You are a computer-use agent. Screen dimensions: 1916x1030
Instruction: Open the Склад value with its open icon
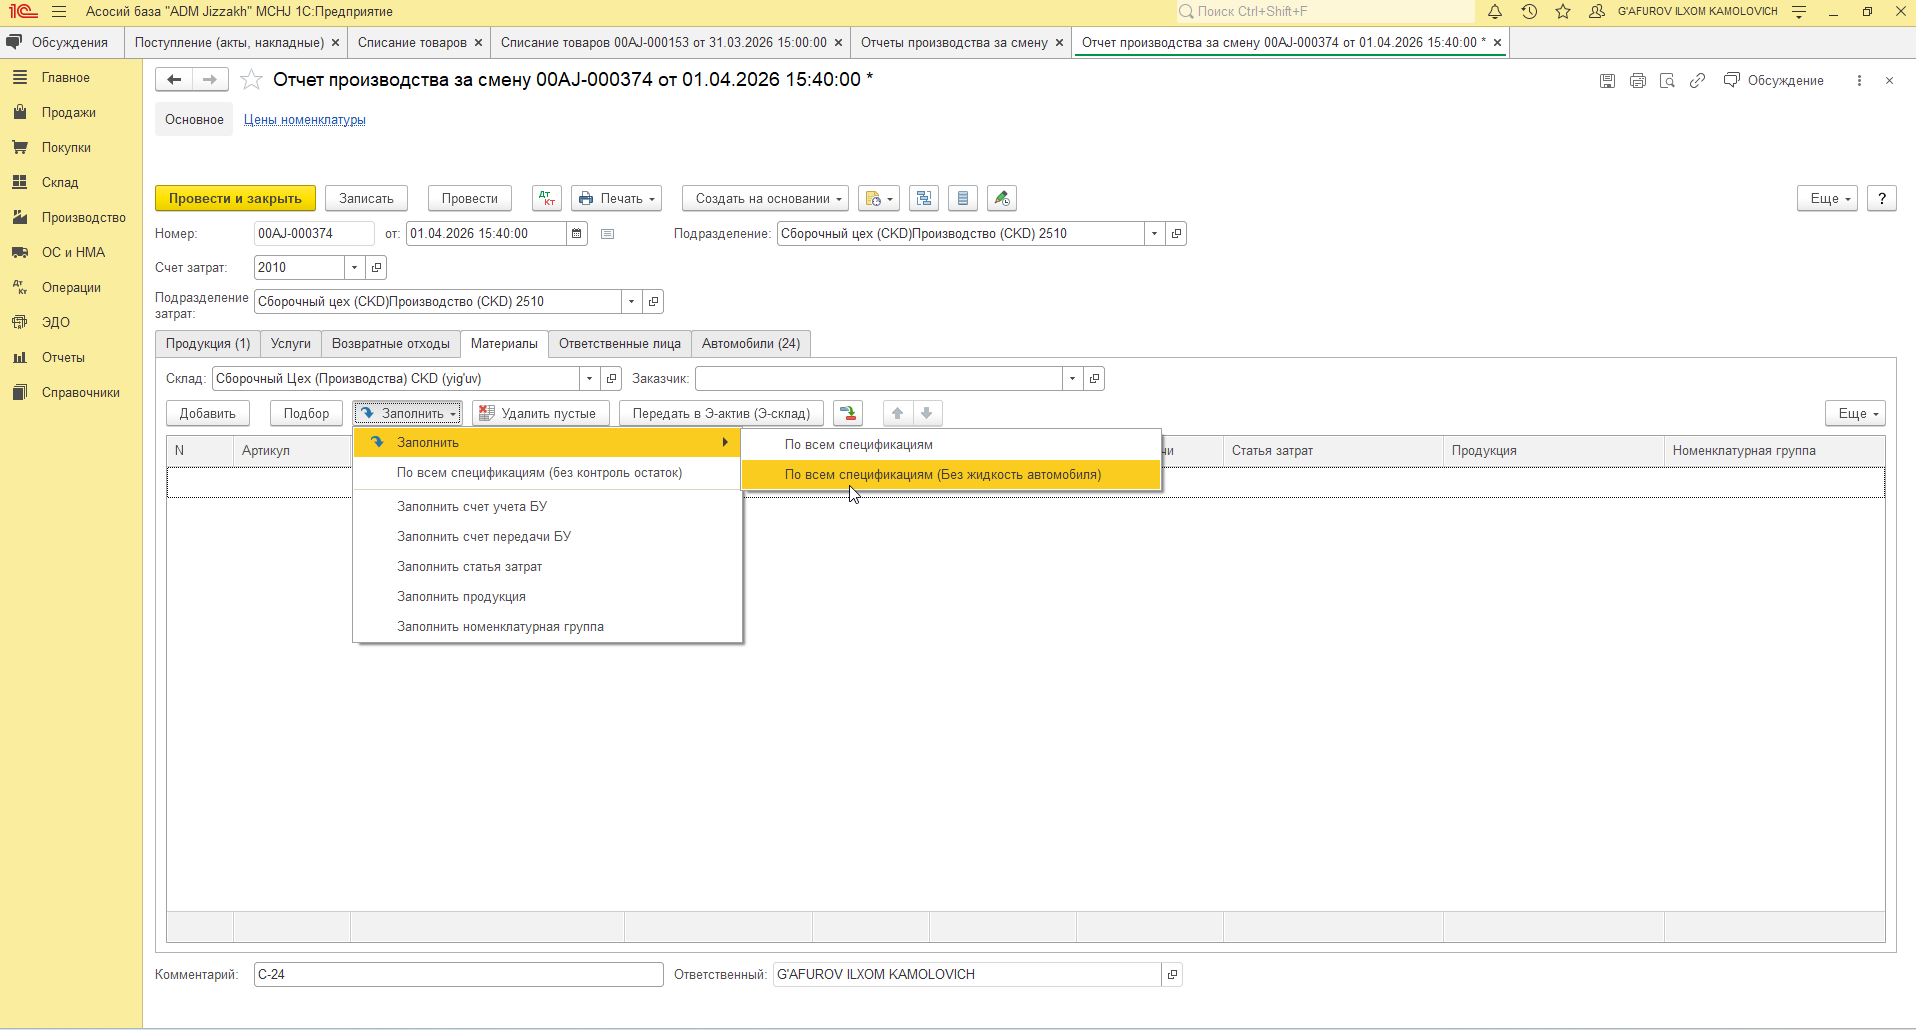coord(611,379)
